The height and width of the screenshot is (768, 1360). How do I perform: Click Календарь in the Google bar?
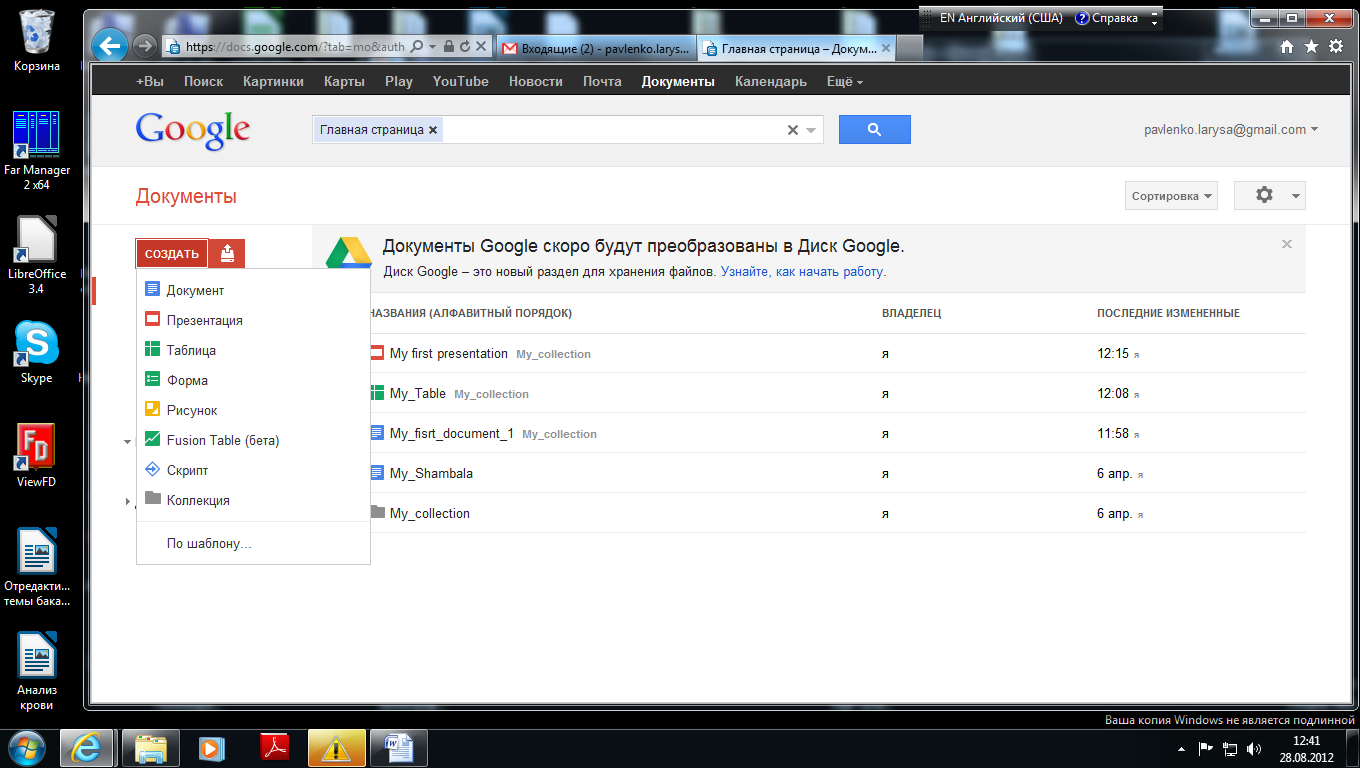[770, 82]
